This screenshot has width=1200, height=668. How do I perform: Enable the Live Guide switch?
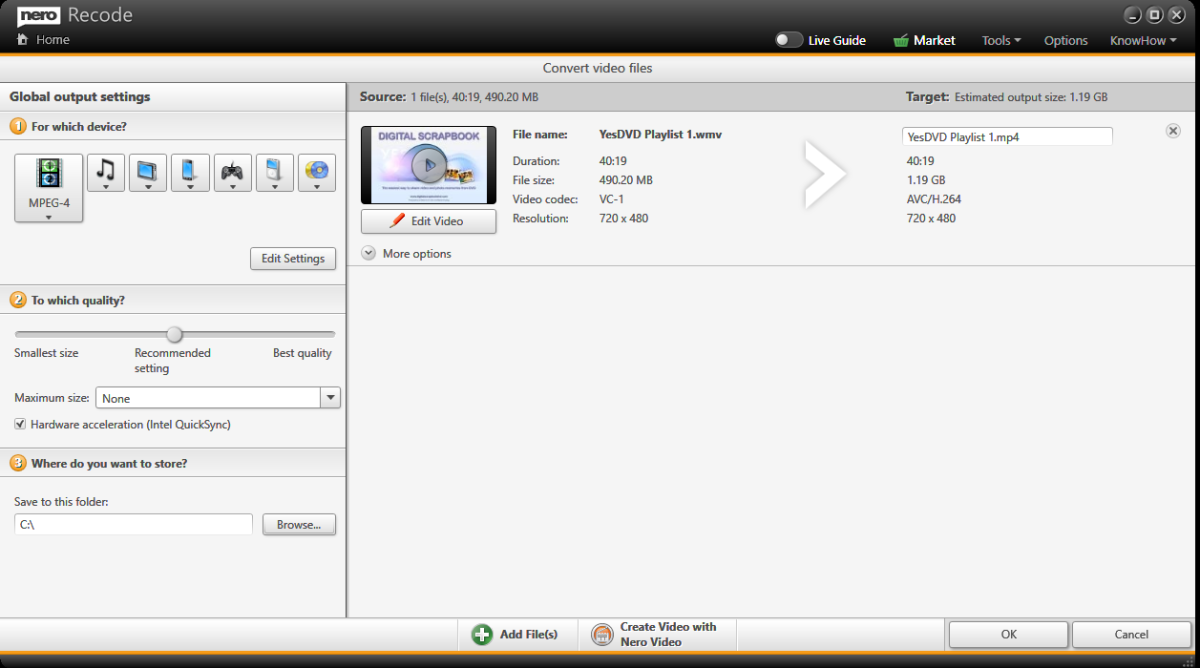point(789,39)
